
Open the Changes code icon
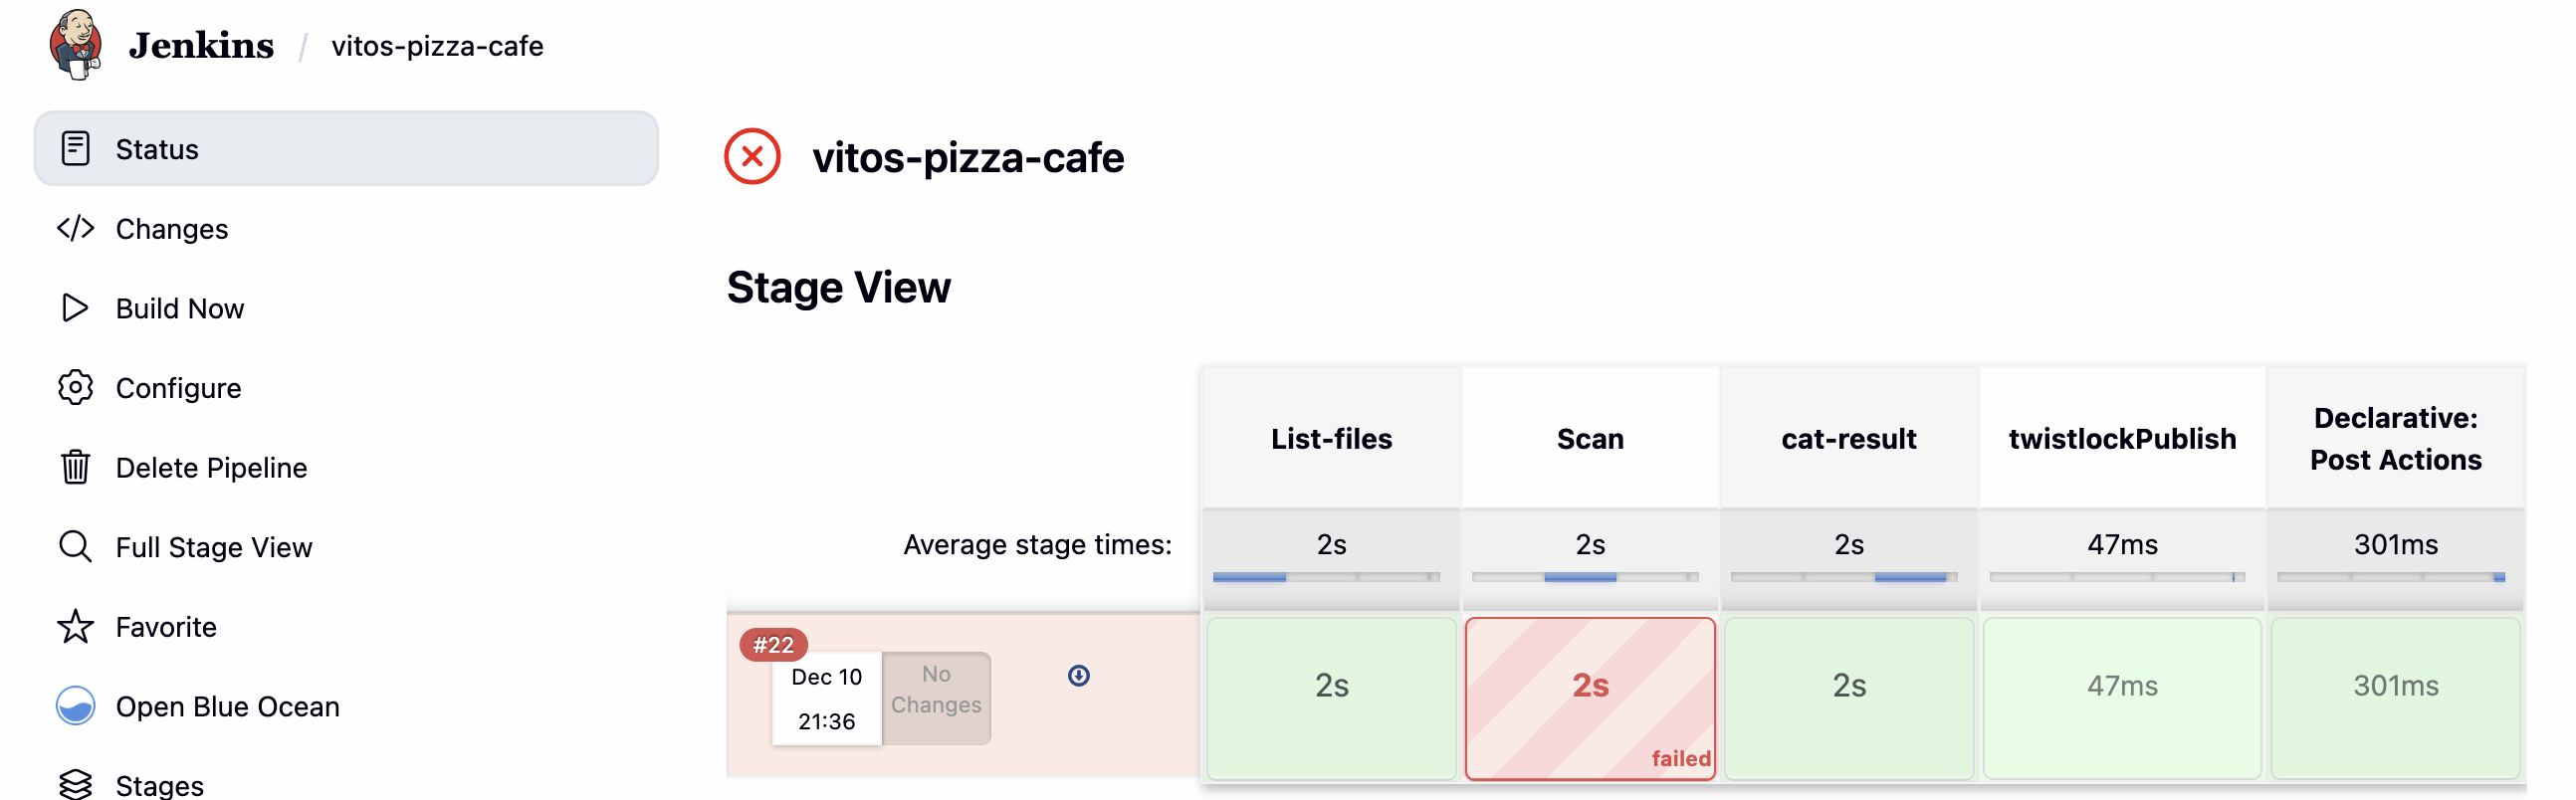75,229
